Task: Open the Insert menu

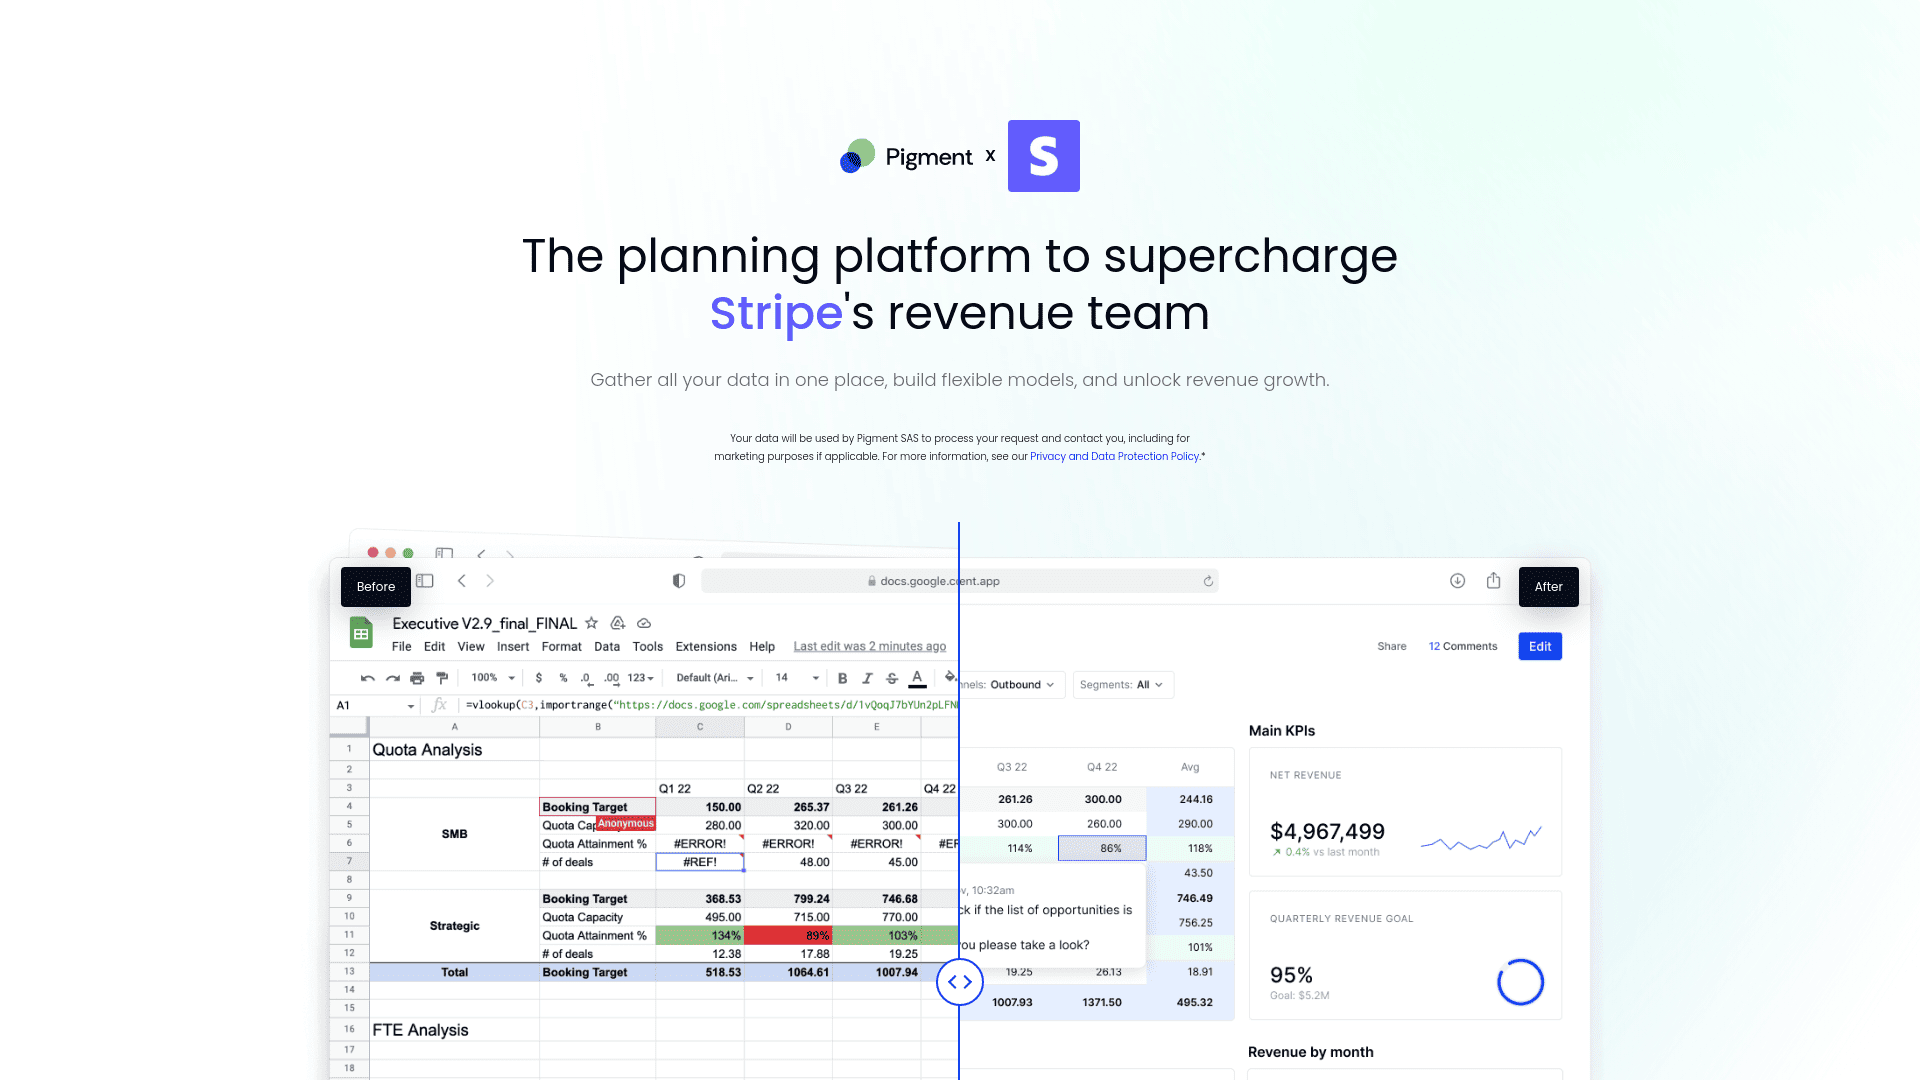Action: pyautogui.click(x=513, y=647)
